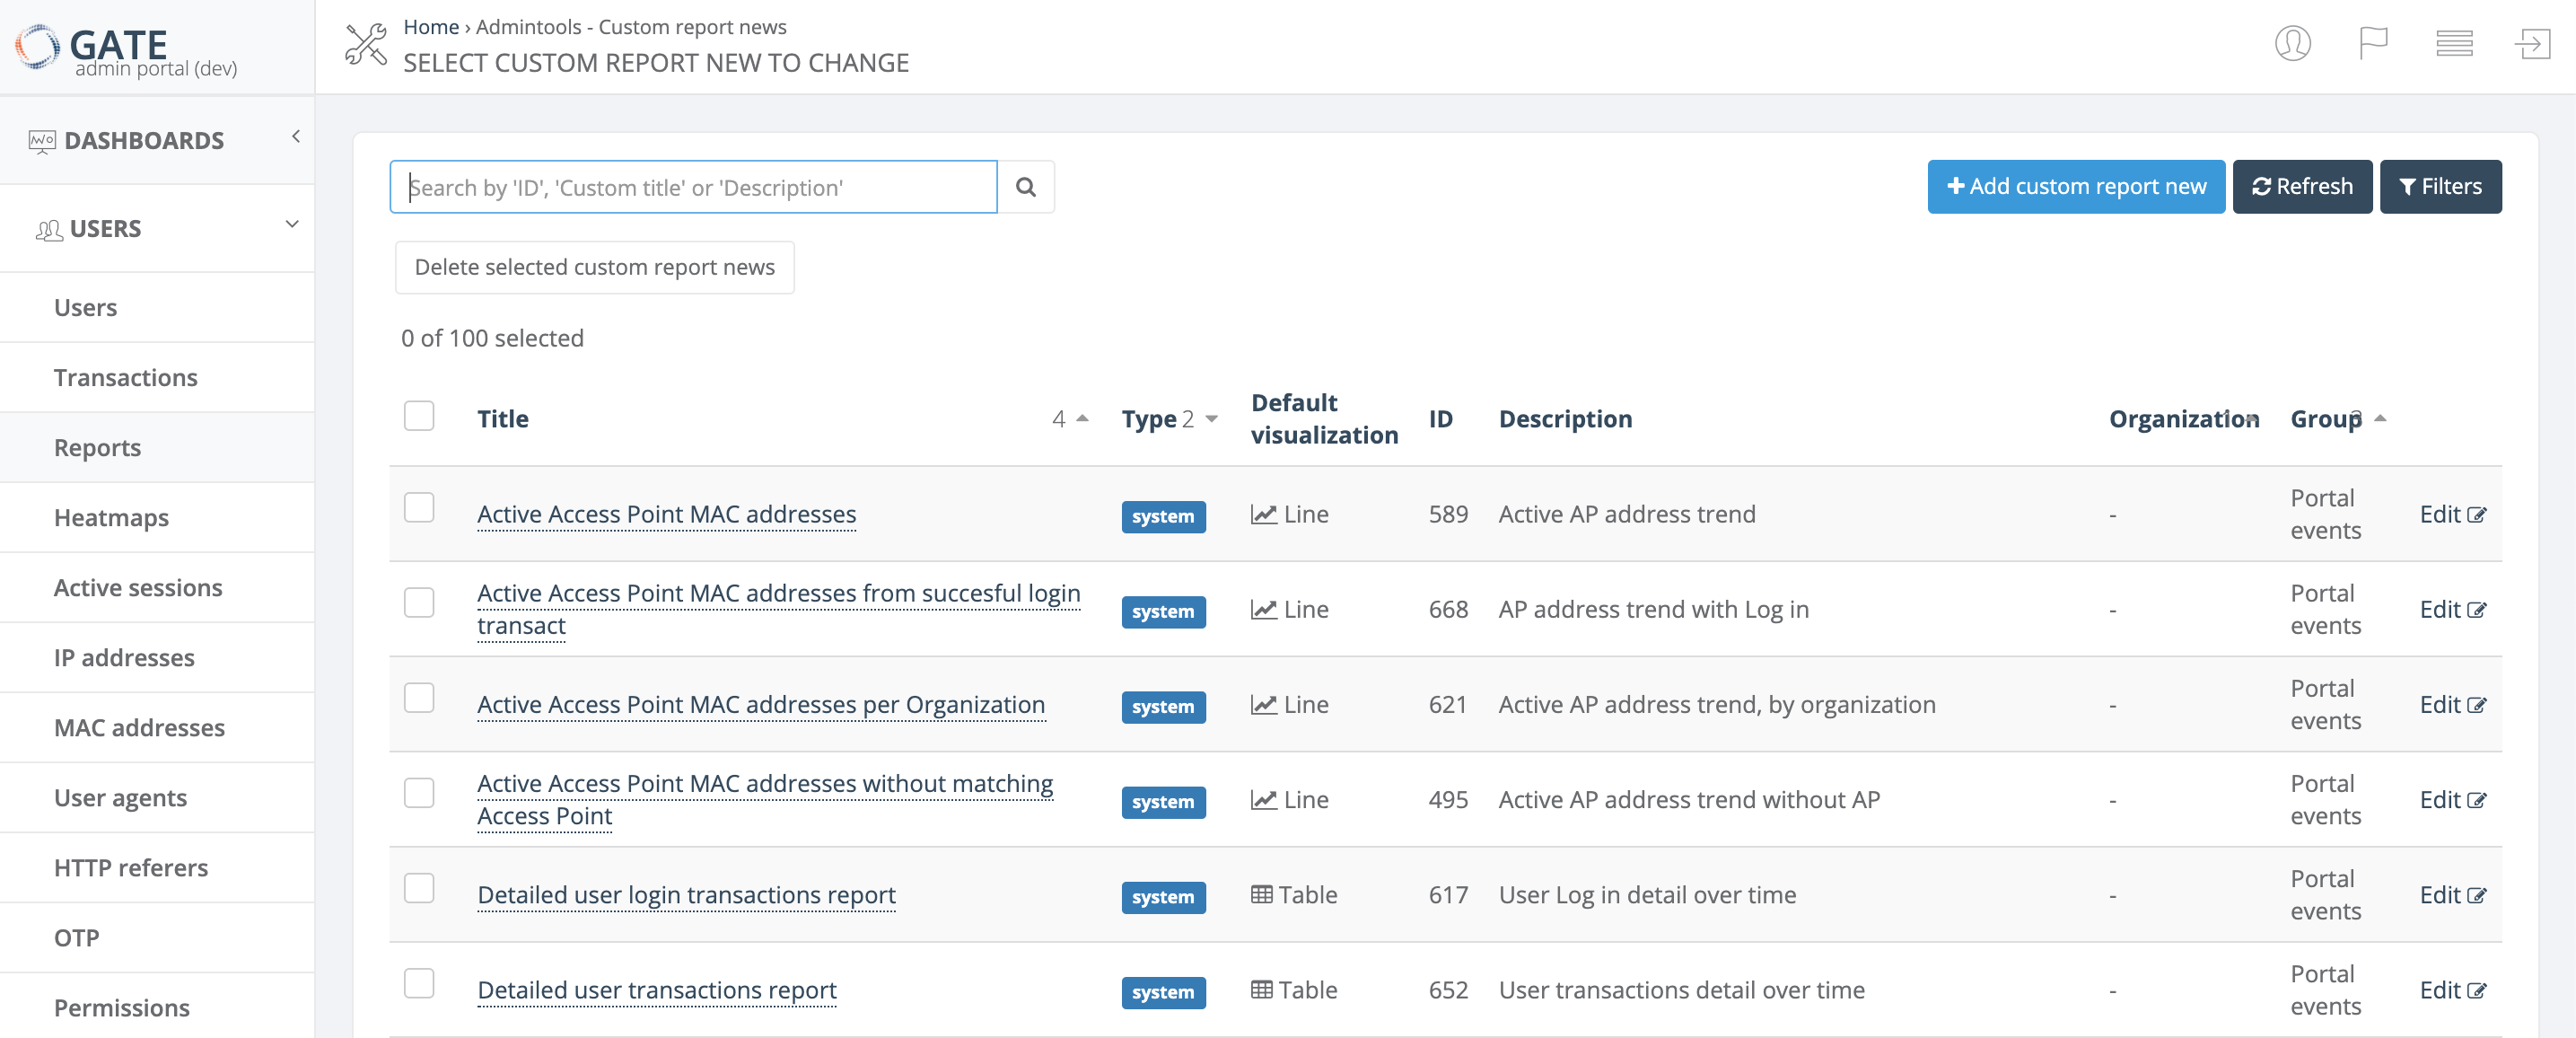Screen dimensions: 2576x1038
Task: Click the Add custom report new button
Action: [2075, 186]
